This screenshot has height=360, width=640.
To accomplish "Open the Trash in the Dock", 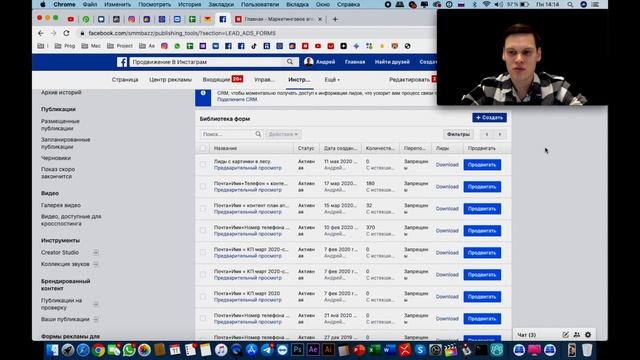I will tap(587, 350).
